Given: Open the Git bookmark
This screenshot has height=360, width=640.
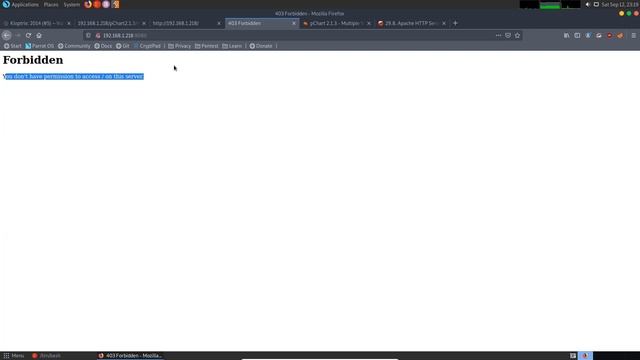Looking at the screenshot, I should click(x=122, y=46).
